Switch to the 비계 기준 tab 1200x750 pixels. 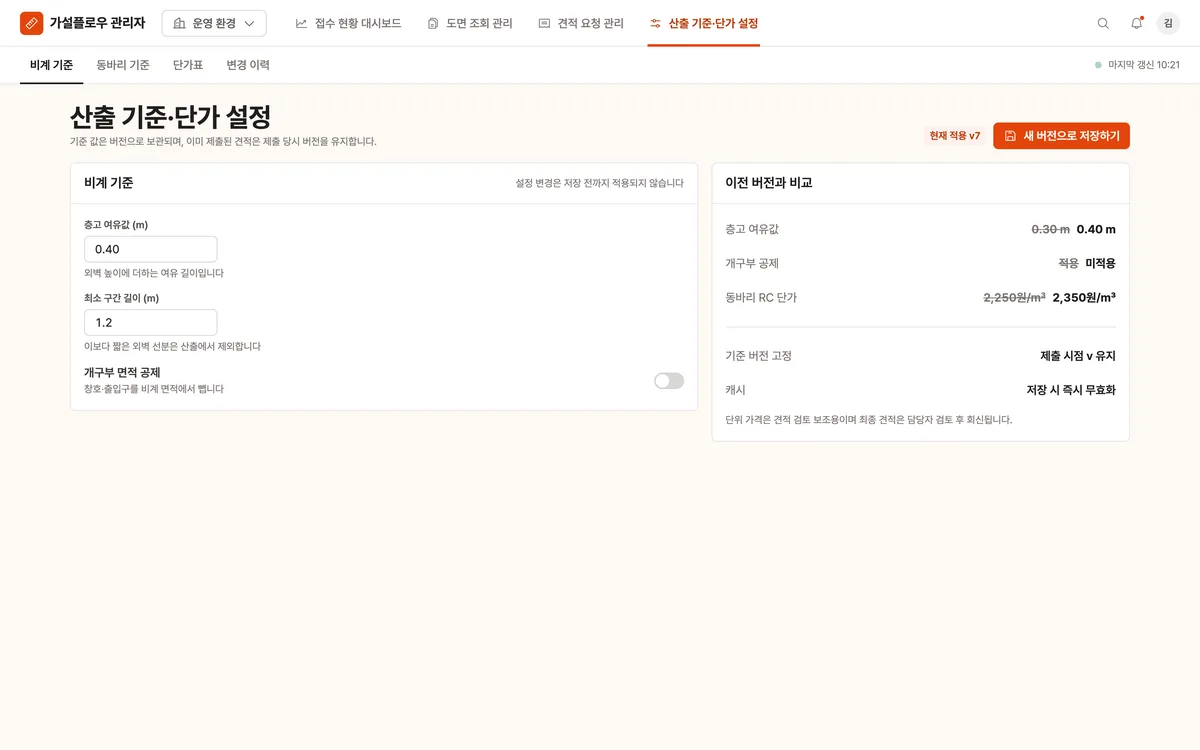coord(51,65)
